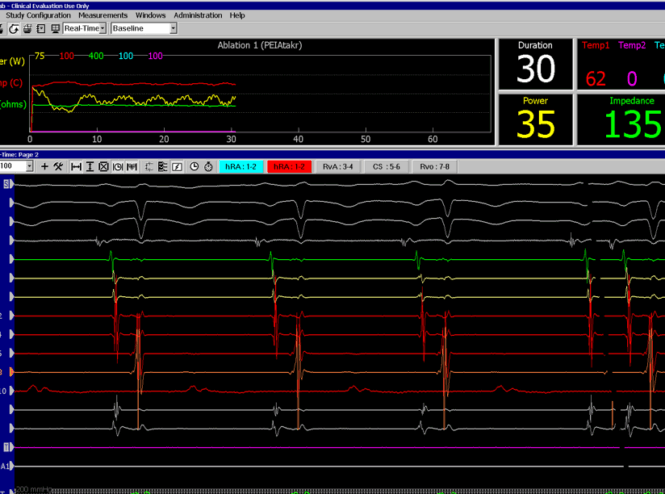This screenshot has height=494, width=665.
Task: Expand the Baseline dropdown
Action: point(172,28)
